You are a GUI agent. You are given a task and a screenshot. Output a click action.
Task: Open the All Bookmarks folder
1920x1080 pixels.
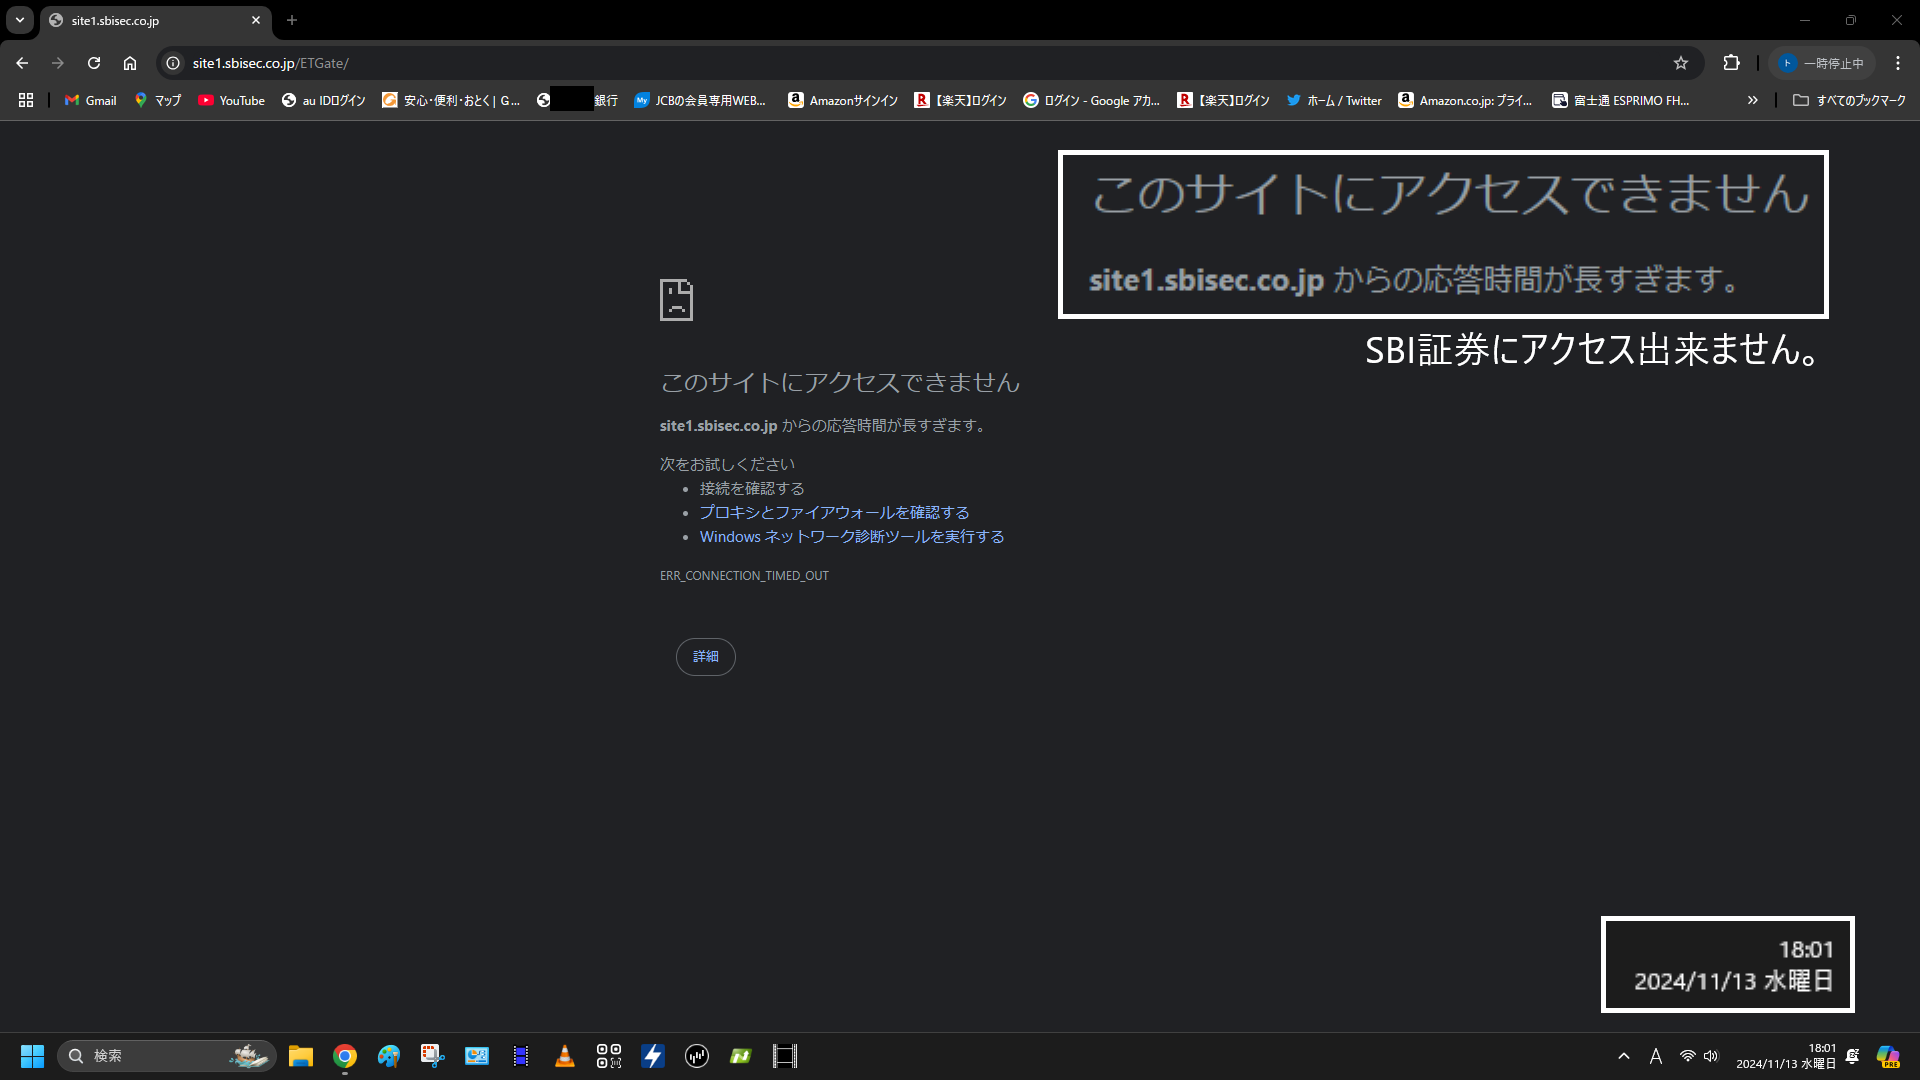[1849, 100]
